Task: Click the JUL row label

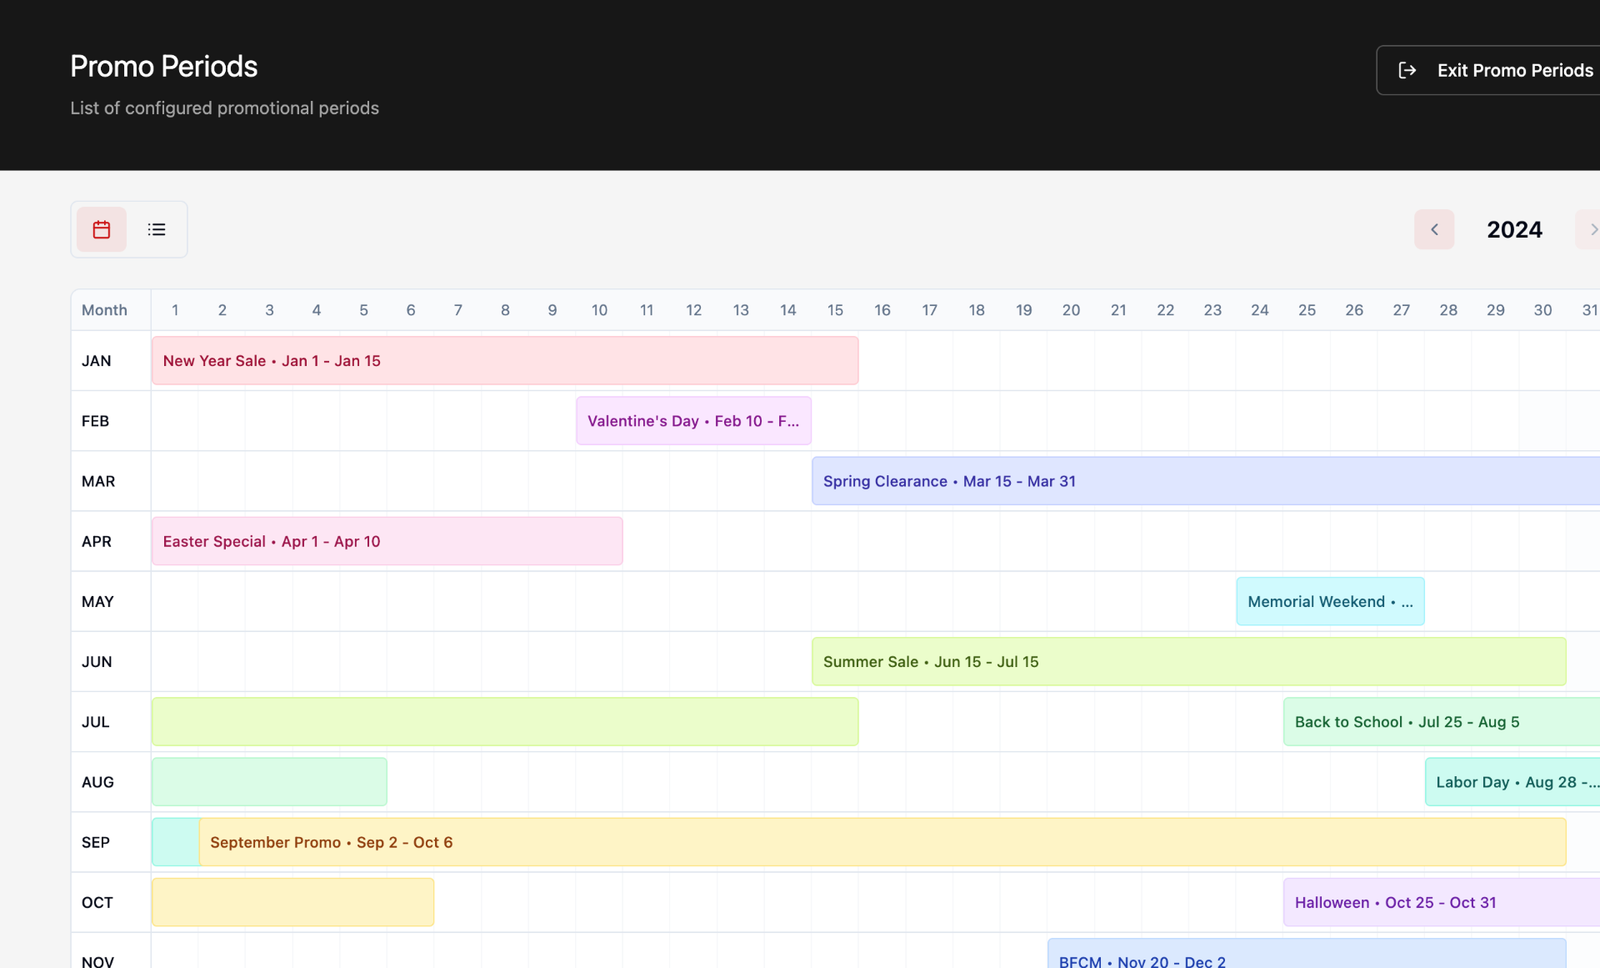Action: [95, 722]
